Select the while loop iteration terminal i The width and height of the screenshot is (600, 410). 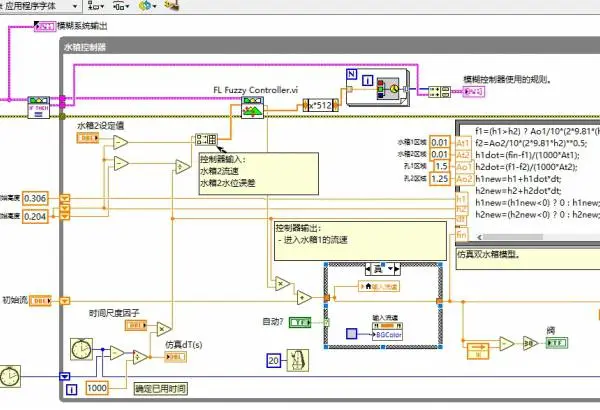[72, 390]
